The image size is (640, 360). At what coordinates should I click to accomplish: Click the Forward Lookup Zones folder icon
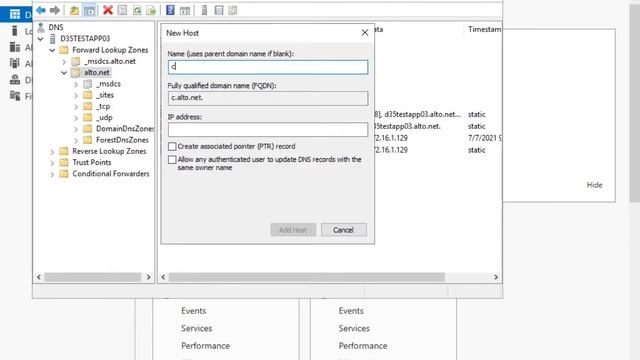(64, 50)
